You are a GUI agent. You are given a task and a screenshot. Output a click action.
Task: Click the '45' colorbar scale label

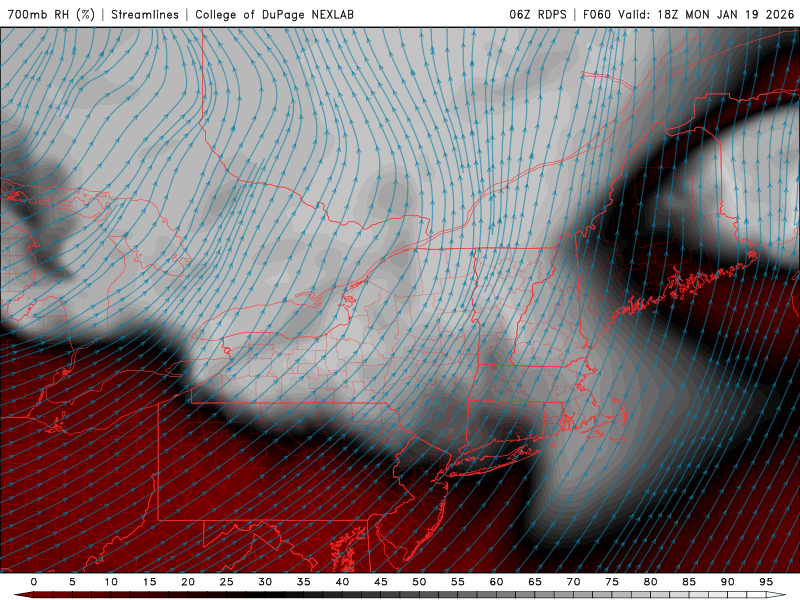(381, 582)
